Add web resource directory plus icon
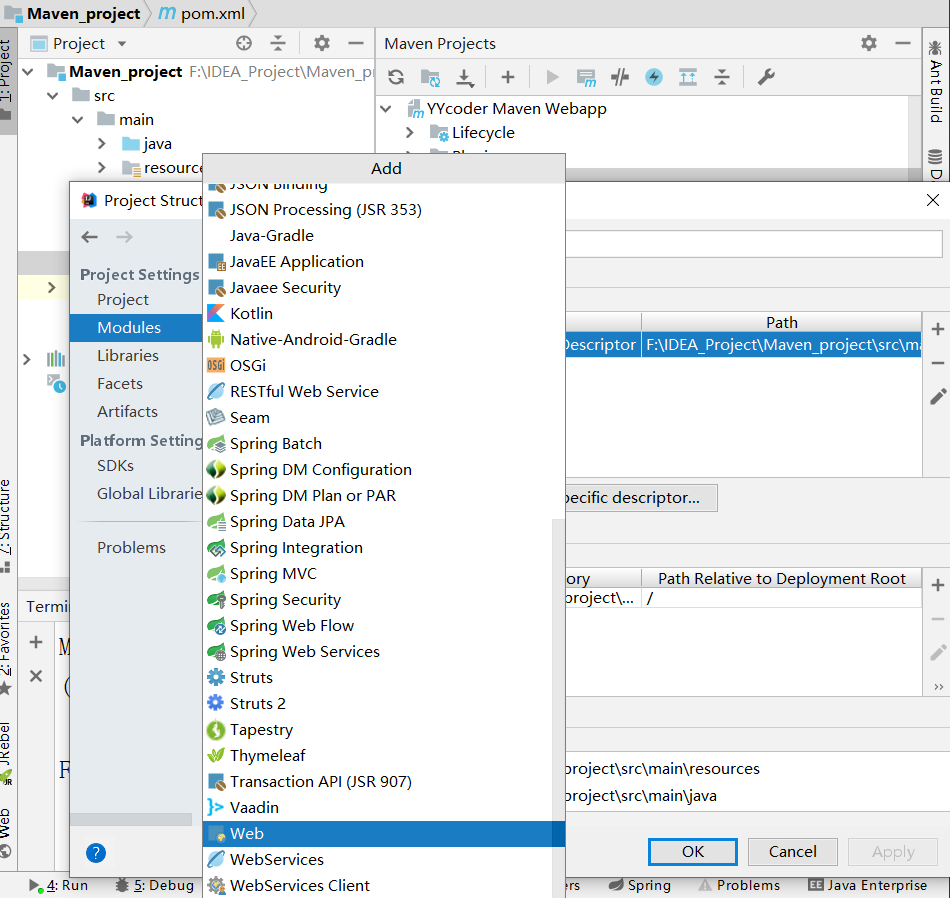 (938, 585)
